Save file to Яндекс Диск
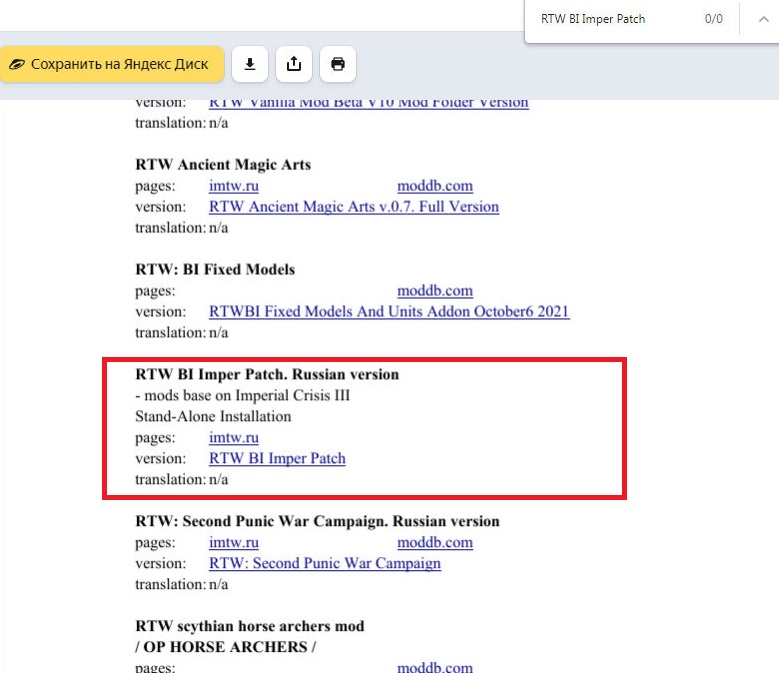 click(112, 64)
